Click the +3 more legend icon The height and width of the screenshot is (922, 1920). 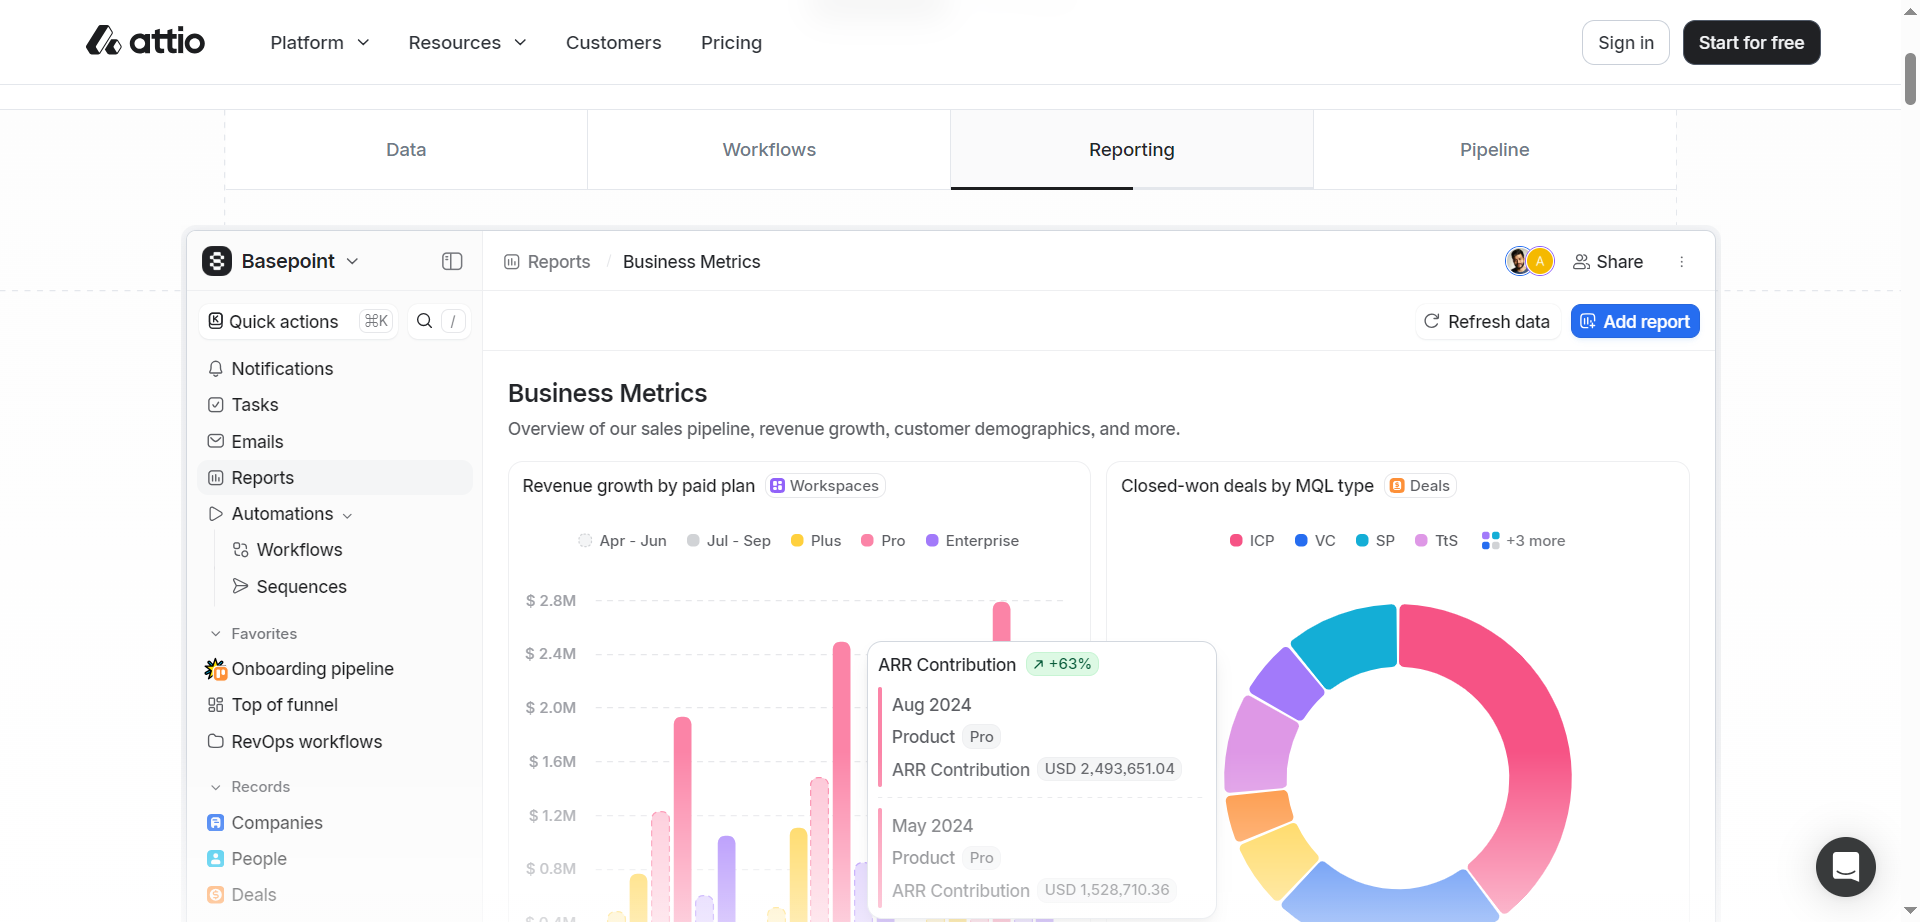click(1490, 540)
